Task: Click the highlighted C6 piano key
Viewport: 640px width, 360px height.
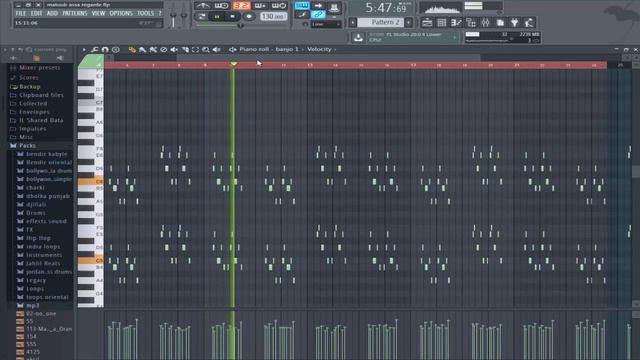Action: click(x=90, y=181)
